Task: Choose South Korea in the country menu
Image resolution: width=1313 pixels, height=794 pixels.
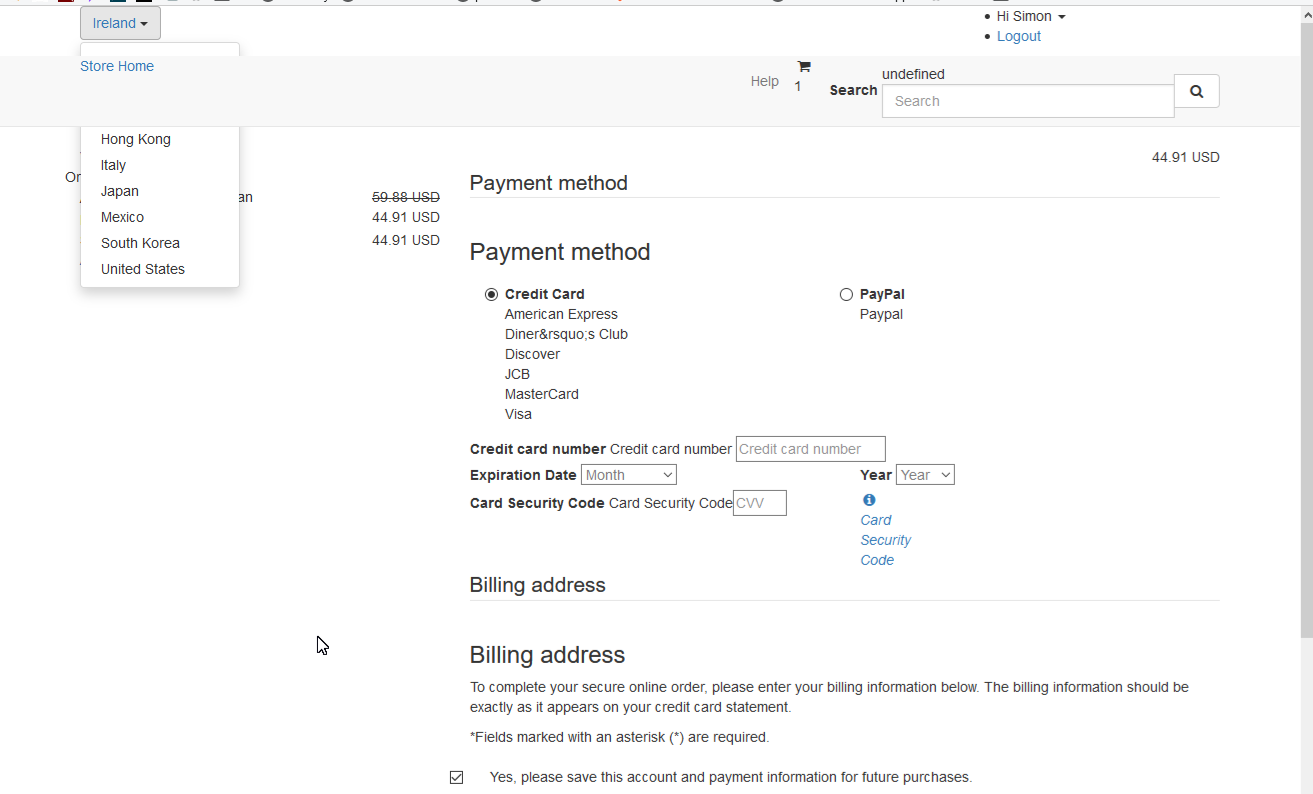Action: [140, 244]
